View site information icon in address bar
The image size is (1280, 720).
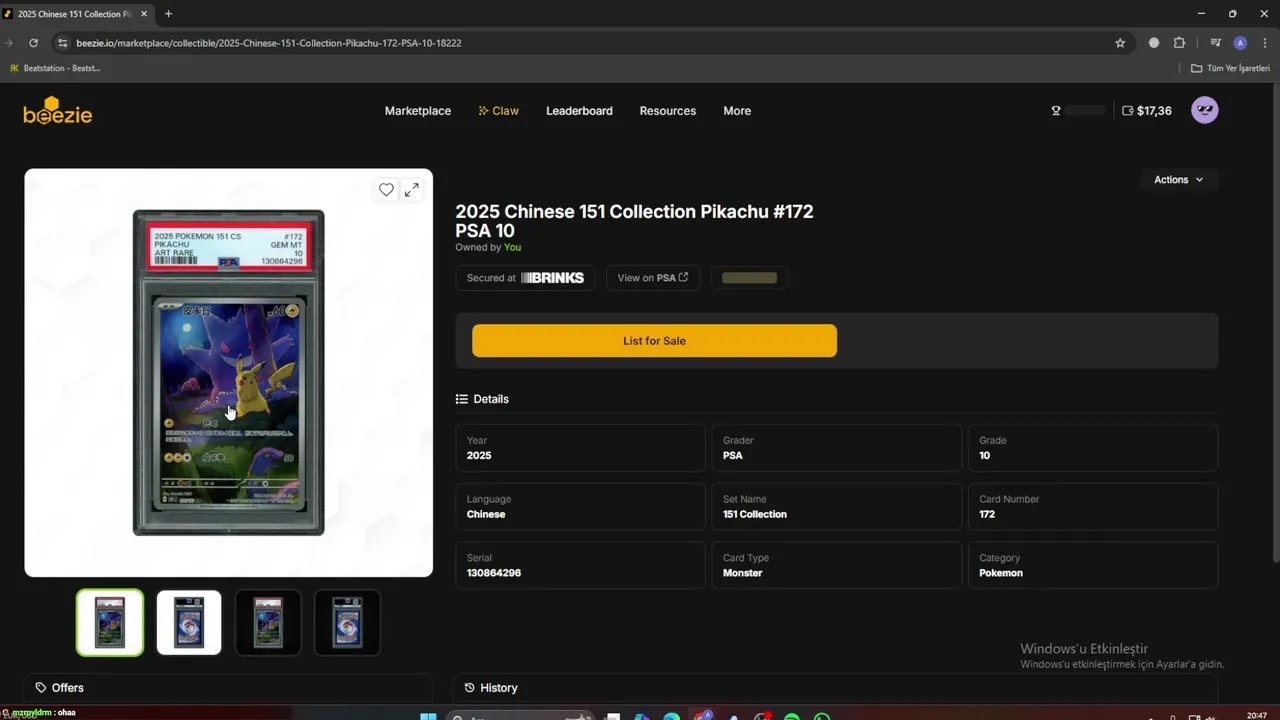[x=62, y=43]
